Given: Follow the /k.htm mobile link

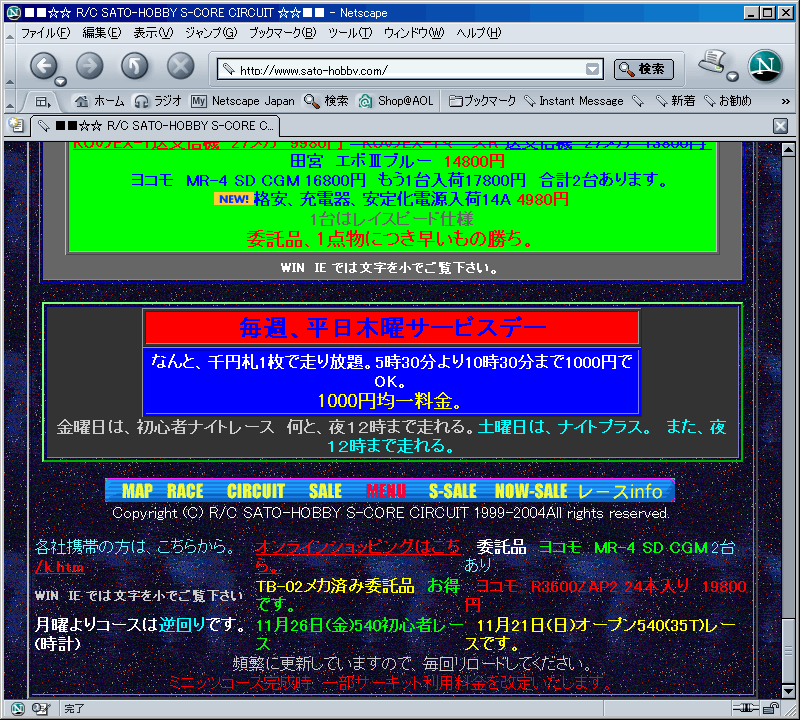Looking at the screenshot, I should 60,567.
